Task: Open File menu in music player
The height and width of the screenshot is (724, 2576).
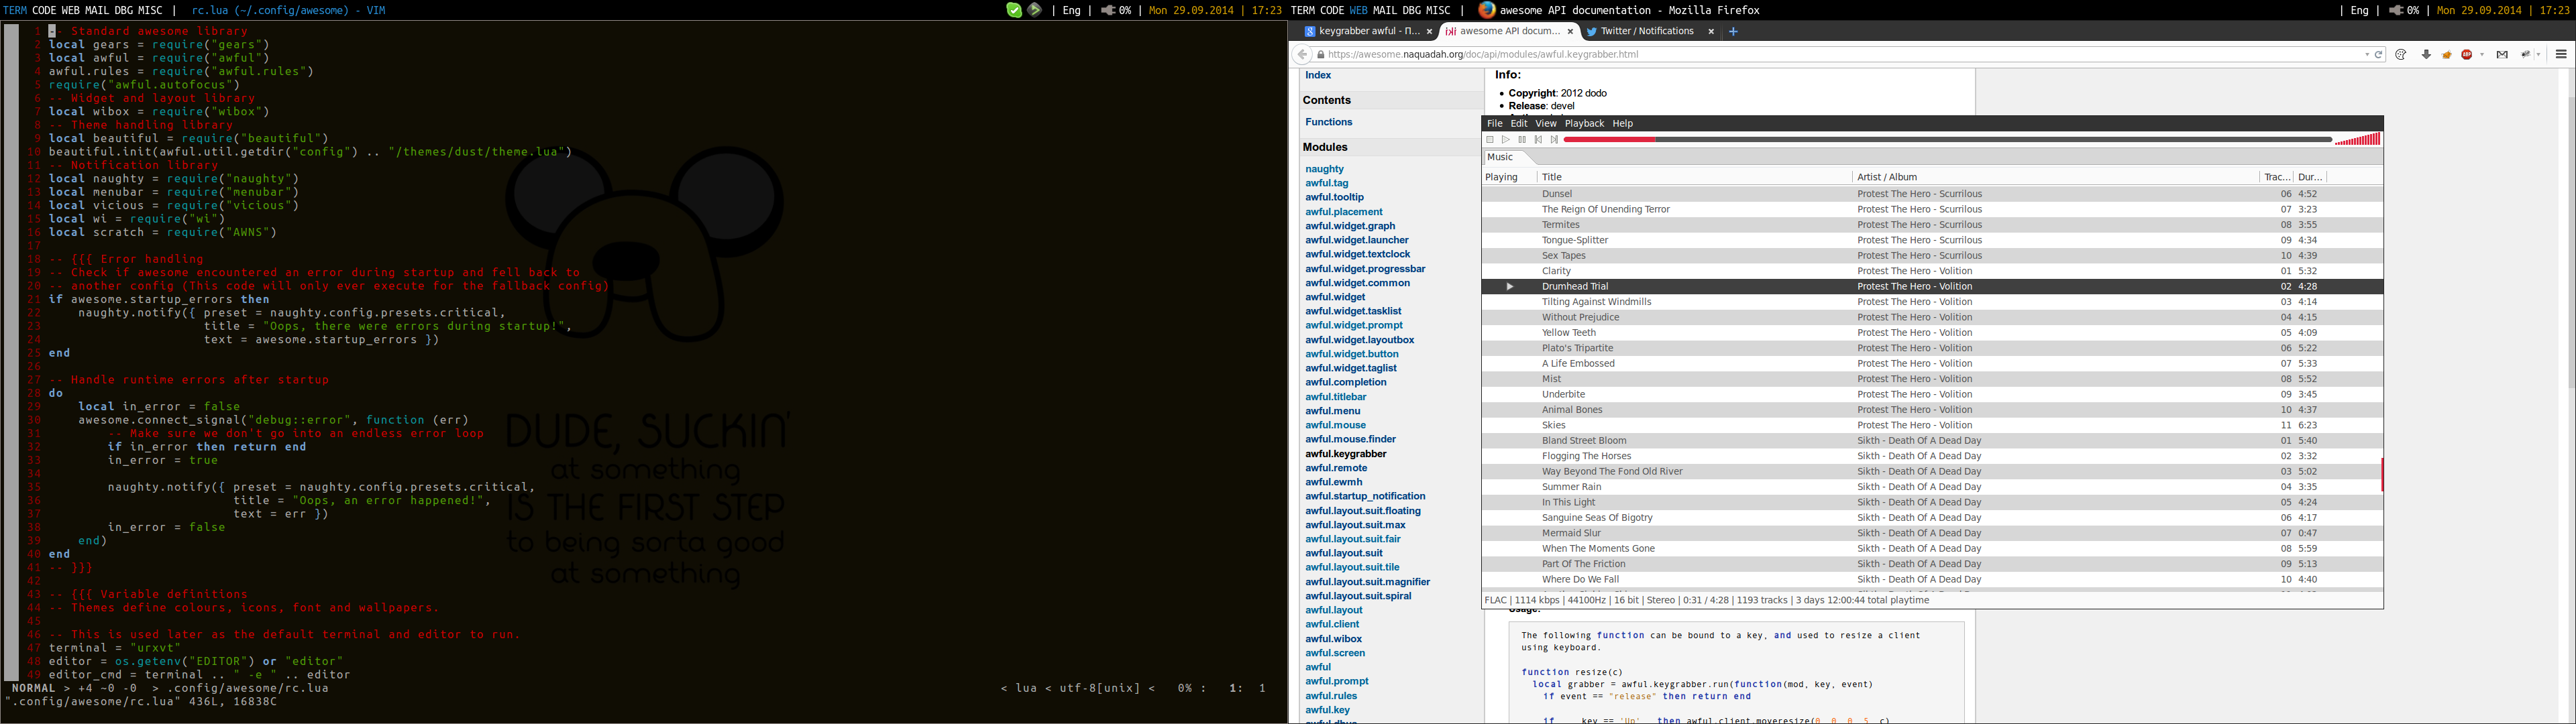Action: [1495, 123]
